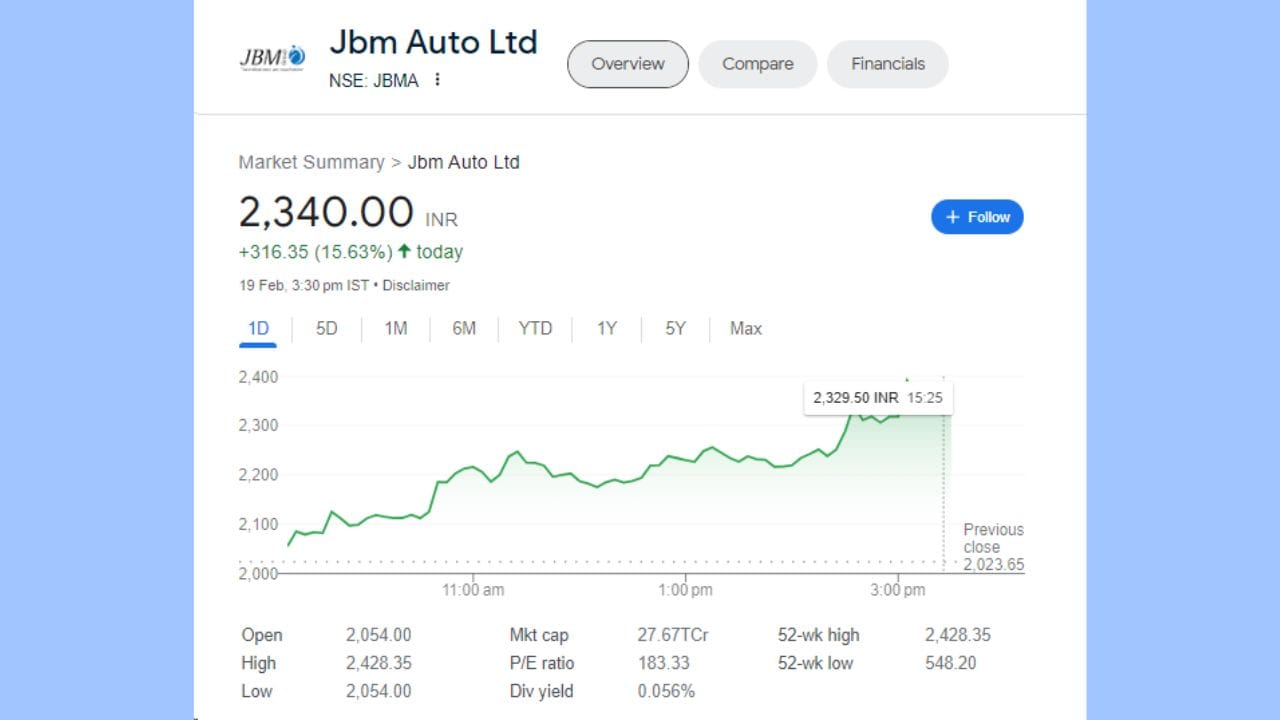Switch chart to 5D range
1280x720 pixels.
327,329
